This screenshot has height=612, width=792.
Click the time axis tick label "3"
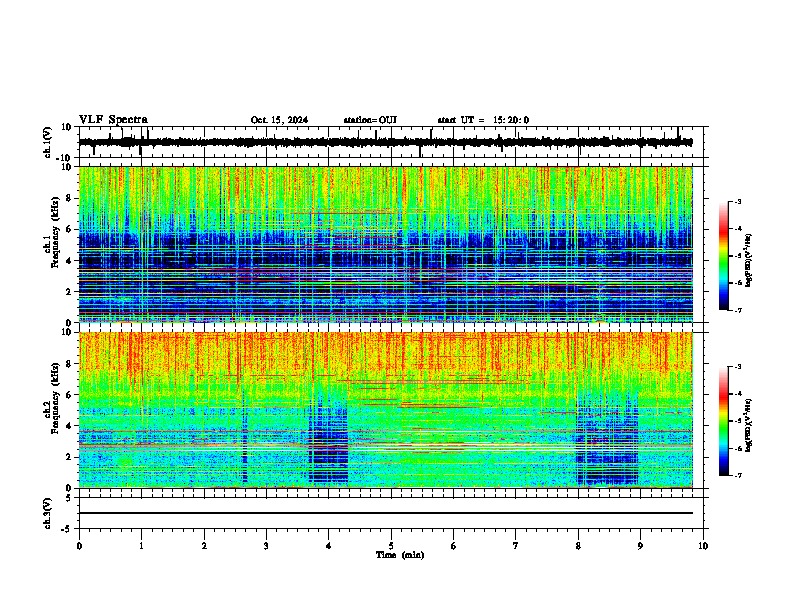(266, 546)
